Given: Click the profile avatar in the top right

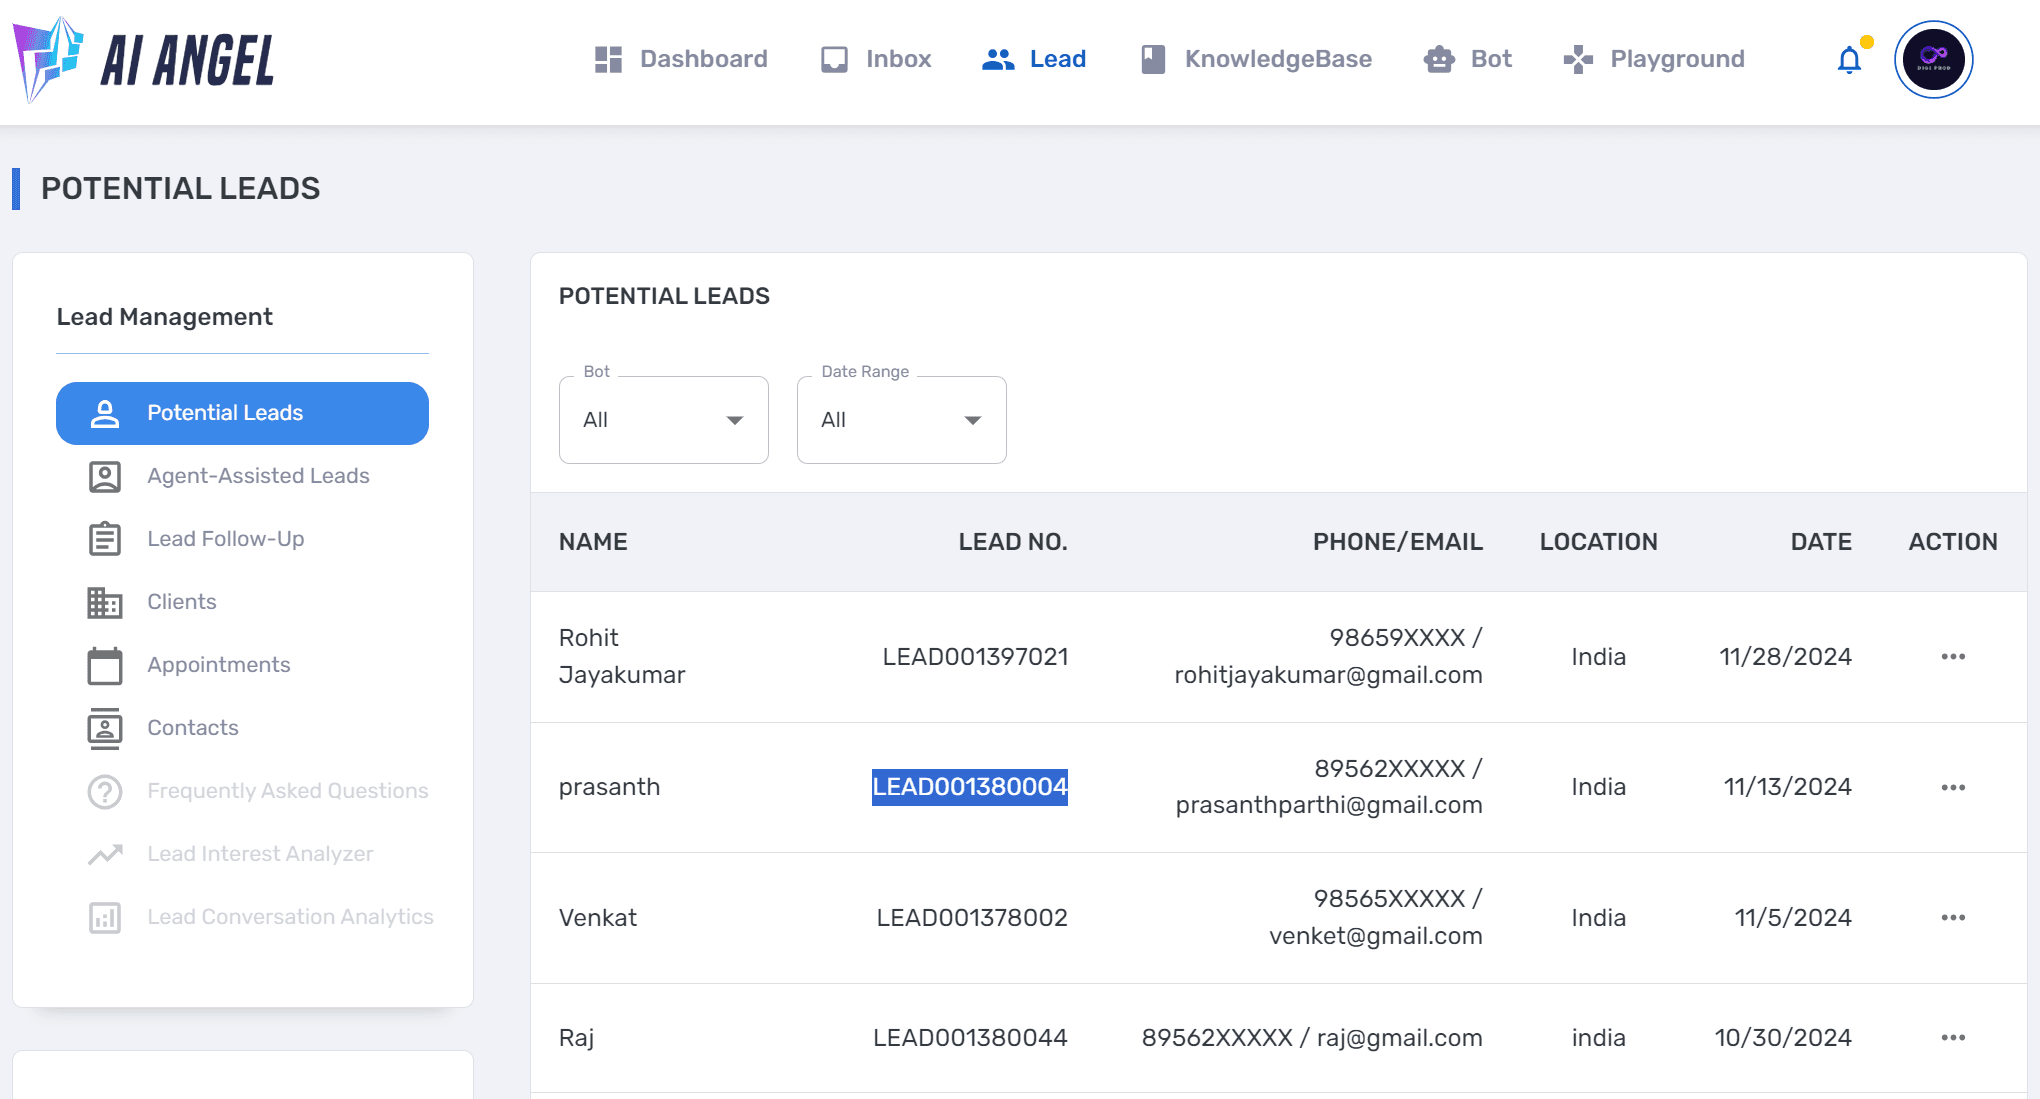Looking at the screenshot, I should click(1933, 59).
